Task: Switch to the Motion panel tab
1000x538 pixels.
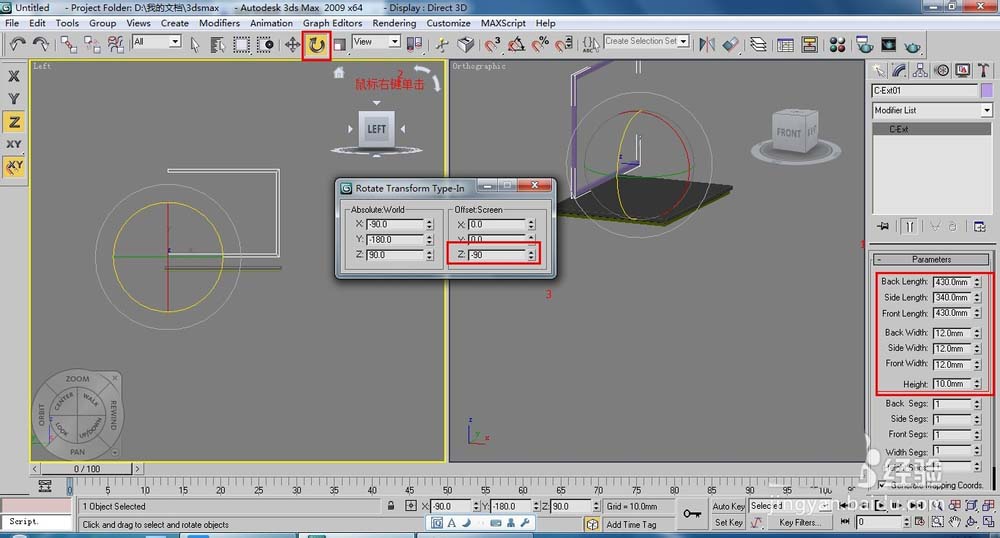Action: click(941, 70)
